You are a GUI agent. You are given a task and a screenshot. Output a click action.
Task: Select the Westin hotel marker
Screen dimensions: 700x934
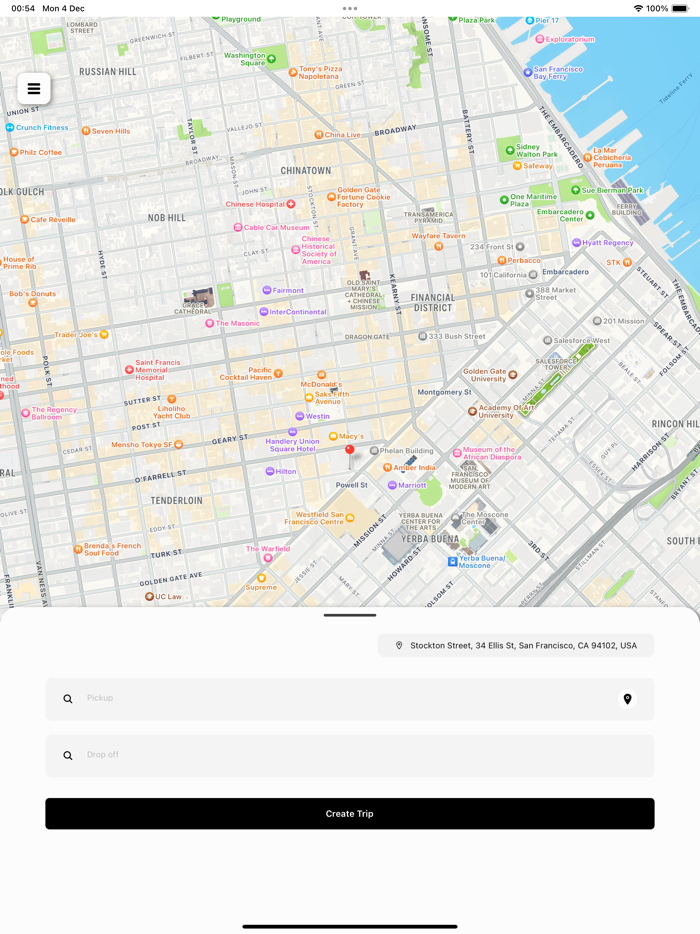pos(300,416)
